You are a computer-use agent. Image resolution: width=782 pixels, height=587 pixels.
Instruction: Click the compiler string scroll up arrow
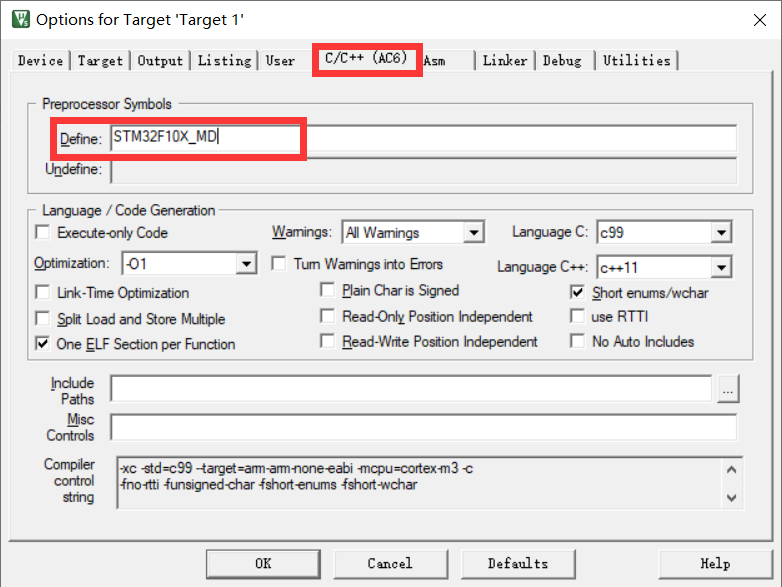click(732, 469)
